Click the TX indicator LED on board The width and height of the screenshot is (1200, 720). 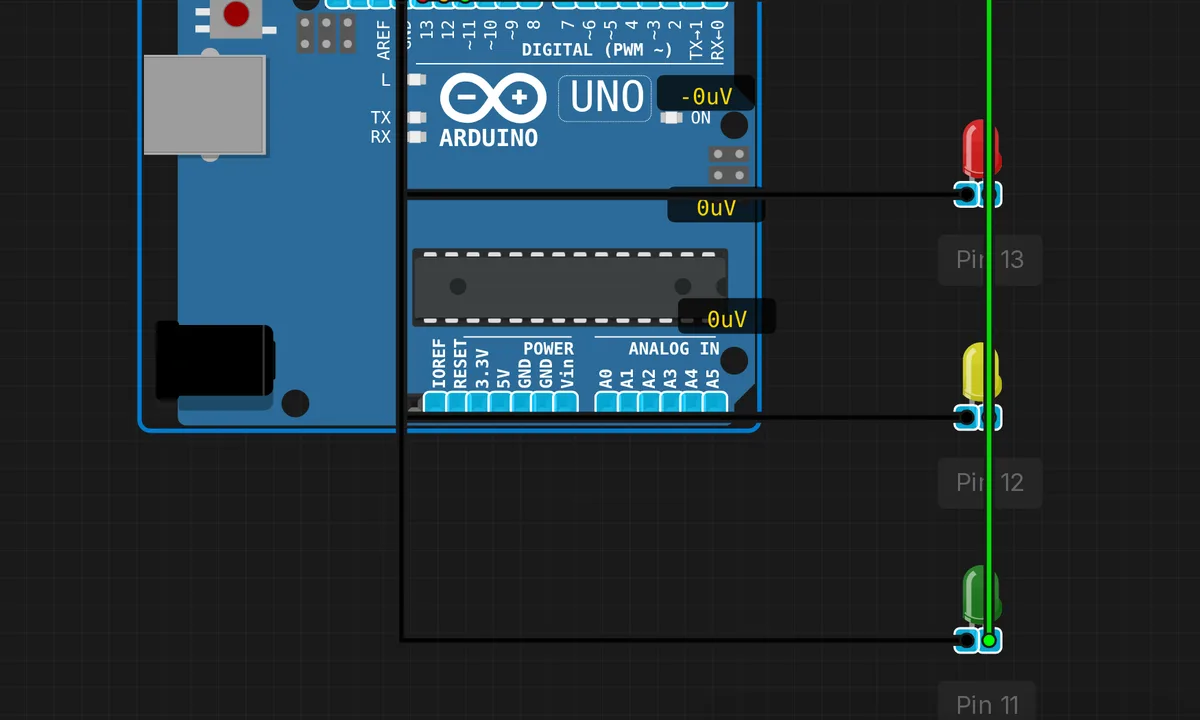click(x=417, y=118)
